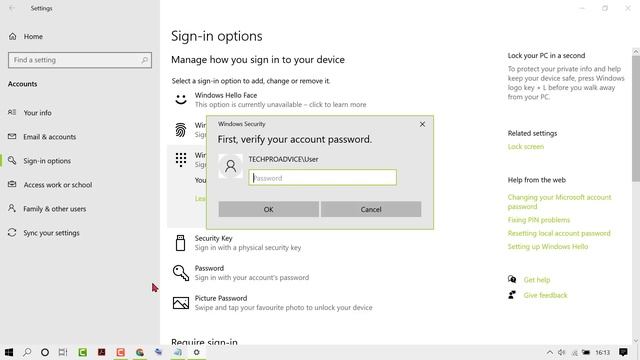Screen dimensions: 640x360
Task: Open Family & other users
Action: tap(54, 209)
